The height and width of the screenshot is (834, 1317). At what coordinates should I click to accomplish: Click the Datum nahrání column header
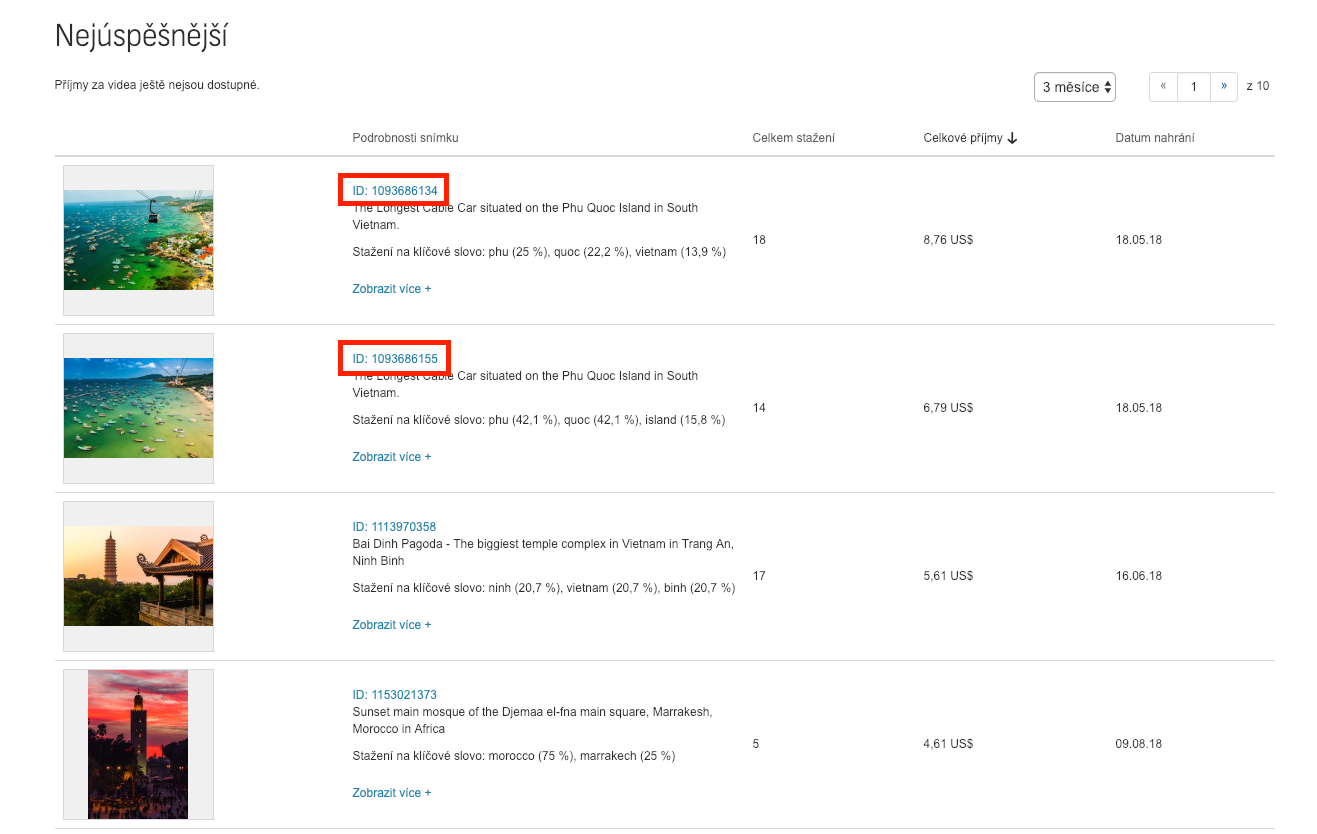click(1154, 138)
